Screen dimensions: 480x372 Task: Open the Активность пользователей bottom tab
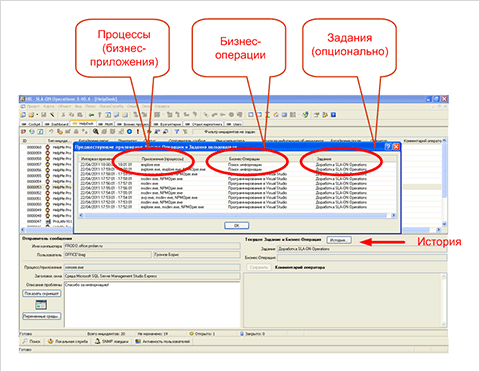tap(163, 341)
